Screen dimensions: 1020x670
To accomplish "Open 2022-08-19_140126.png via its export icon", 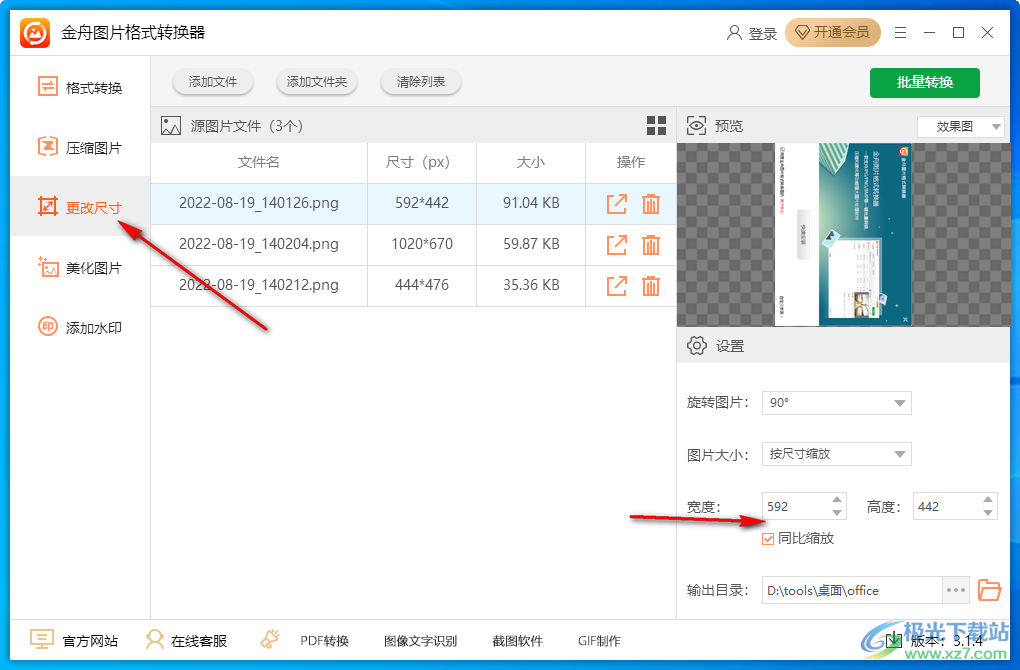I will [x=616, y=203].
